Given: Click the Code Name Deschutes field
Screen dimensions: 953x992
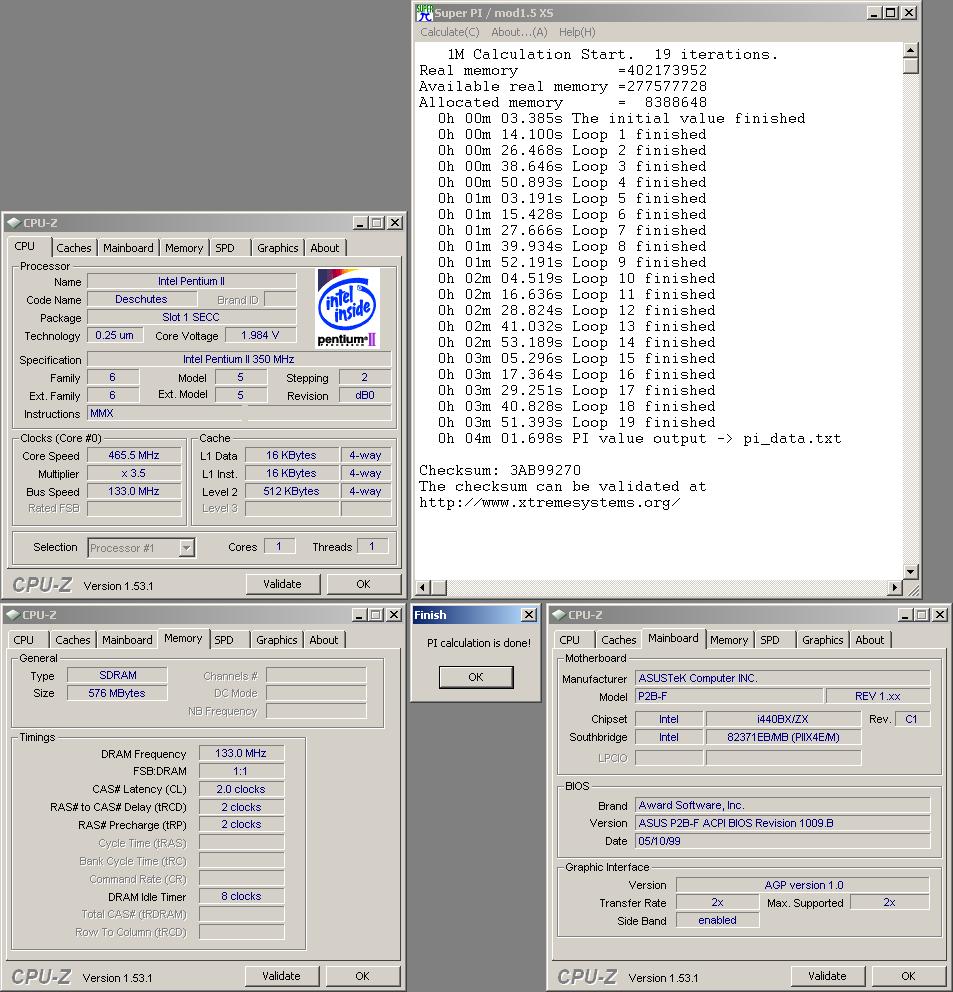Looking at the screenshot, I should pyautogui.click(x=142, y=299).
